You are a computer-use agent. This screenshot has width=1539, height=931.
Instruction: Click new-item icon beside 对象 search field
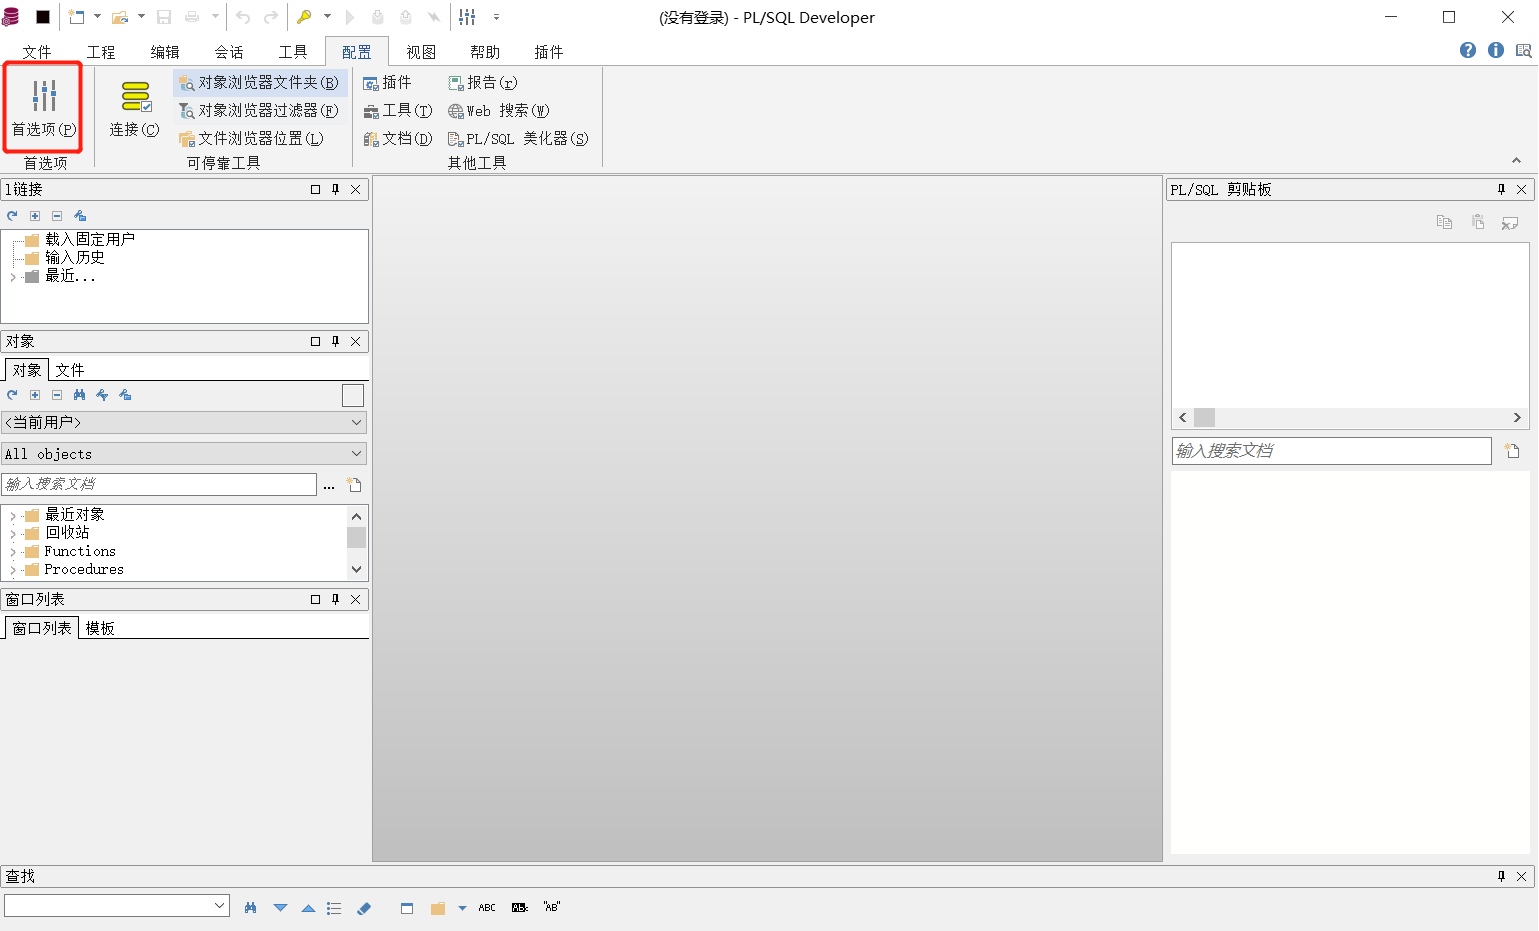(354, 485)
